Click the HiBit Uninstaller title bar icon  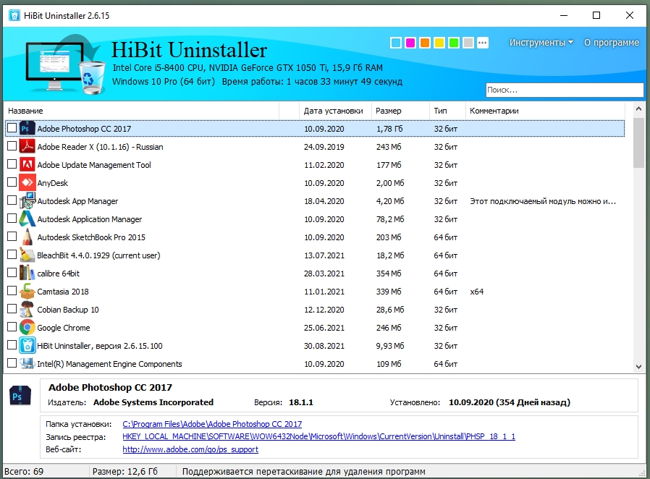click(x=14, y=15)
